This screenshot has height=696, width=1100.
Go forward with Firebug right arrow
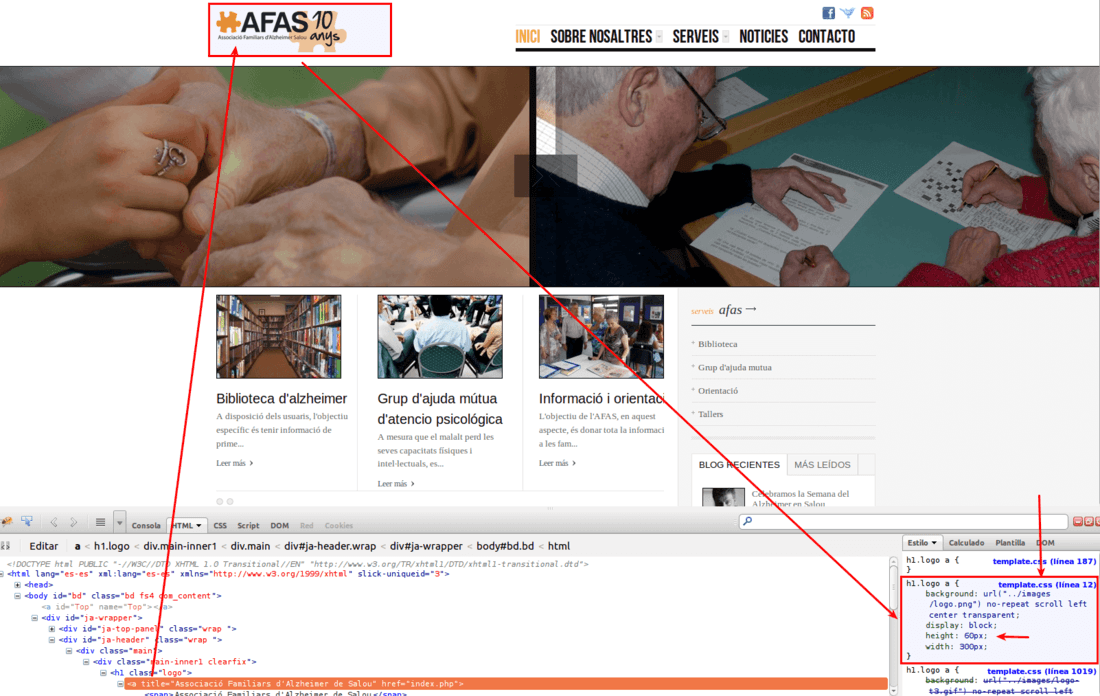(74, 522)
